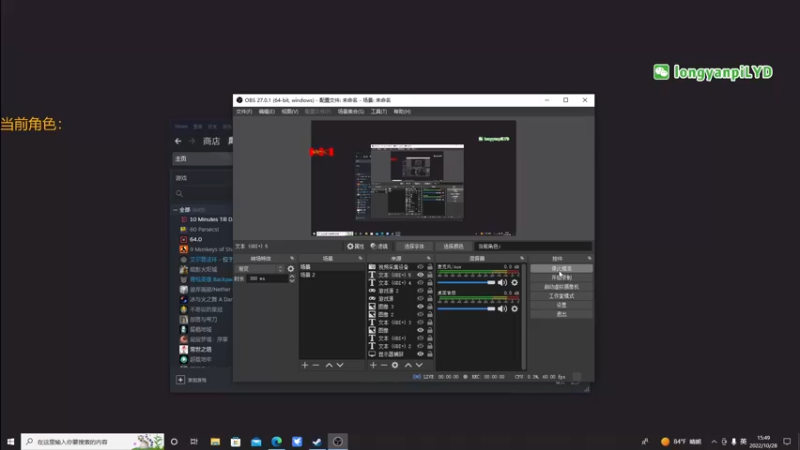Image resolution: width=800 pixels, height=450 pixels.
Task: Pop out the 场景 dock panel icon
Action: coord(360,259)
